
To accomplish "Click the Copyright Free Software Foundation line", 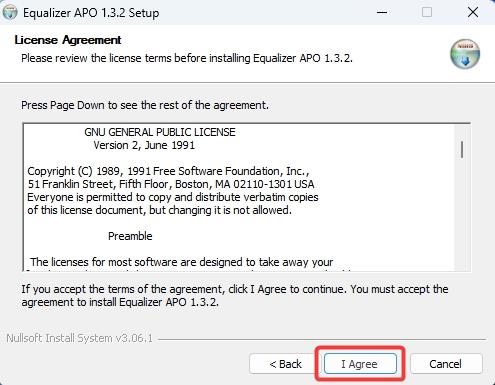I will [x=168, y=171].
